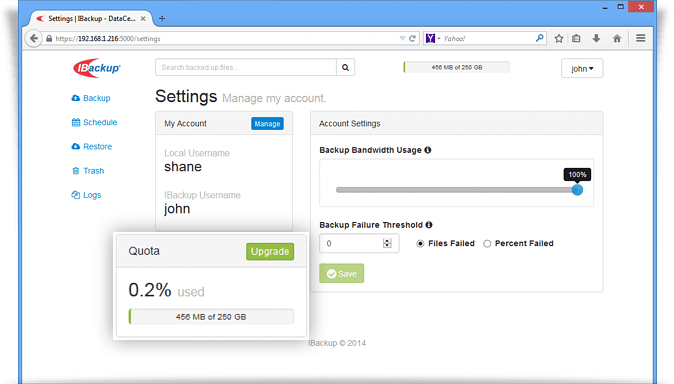Click the Search backed up files field
Viewport: 674px width, 384px height.
click(x=246, y=68)
